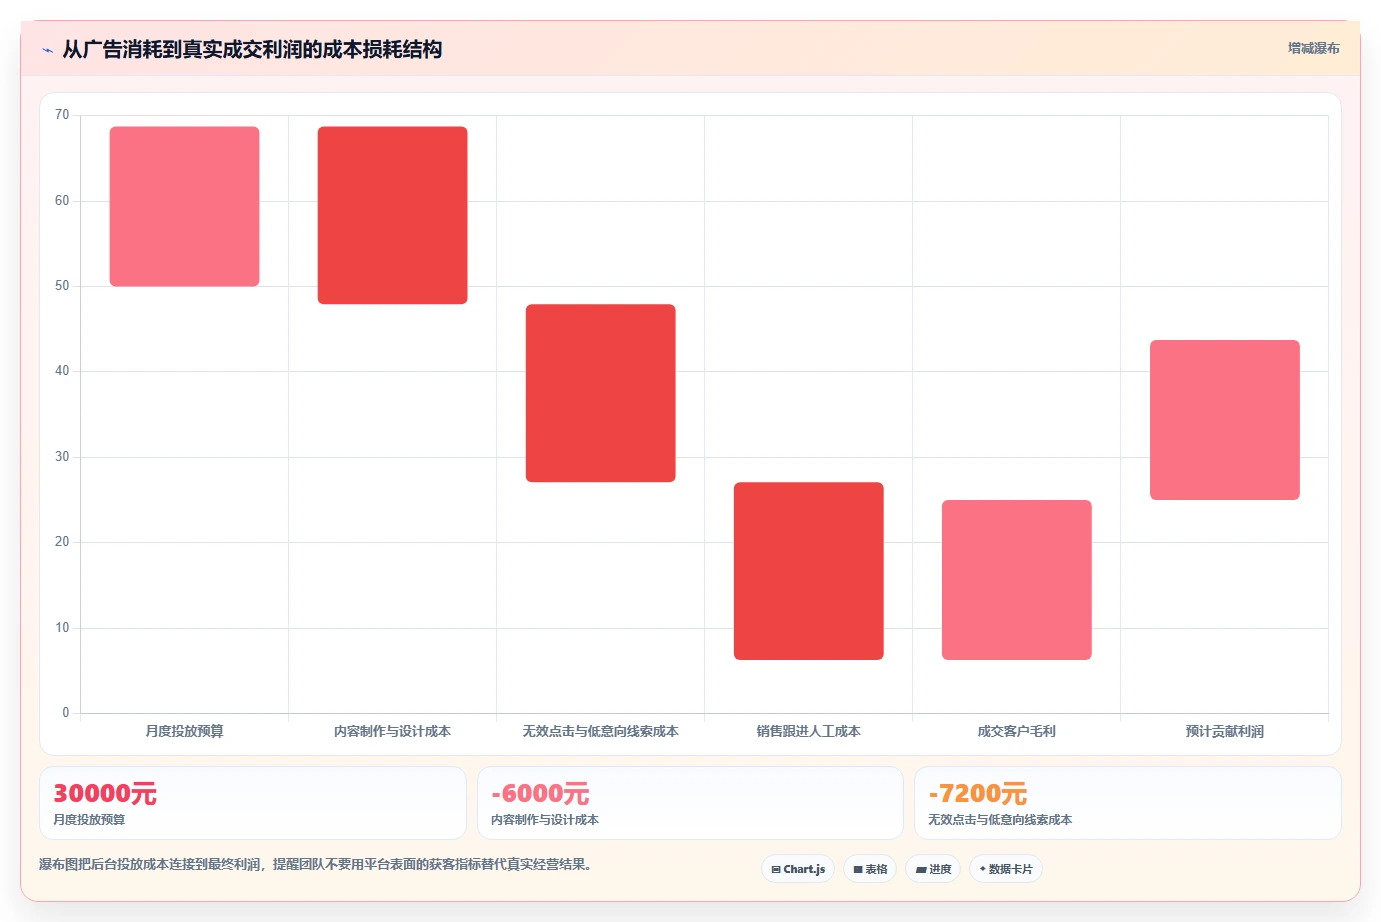Click the footer note starting 瀑布图把后台投放成本

315,864
